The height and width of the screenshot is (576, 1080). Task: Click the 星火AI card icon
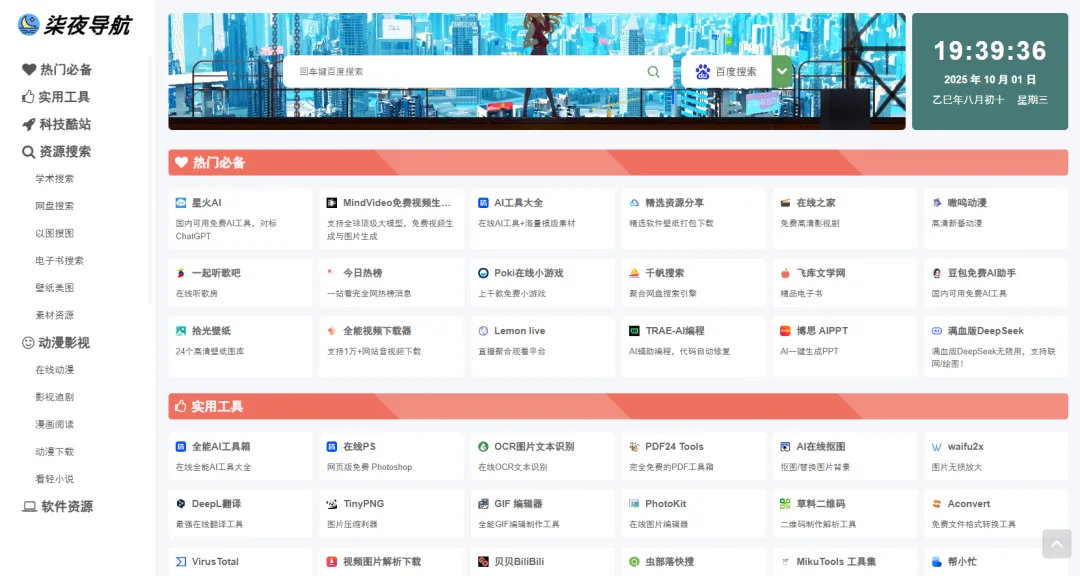(180, 203)
